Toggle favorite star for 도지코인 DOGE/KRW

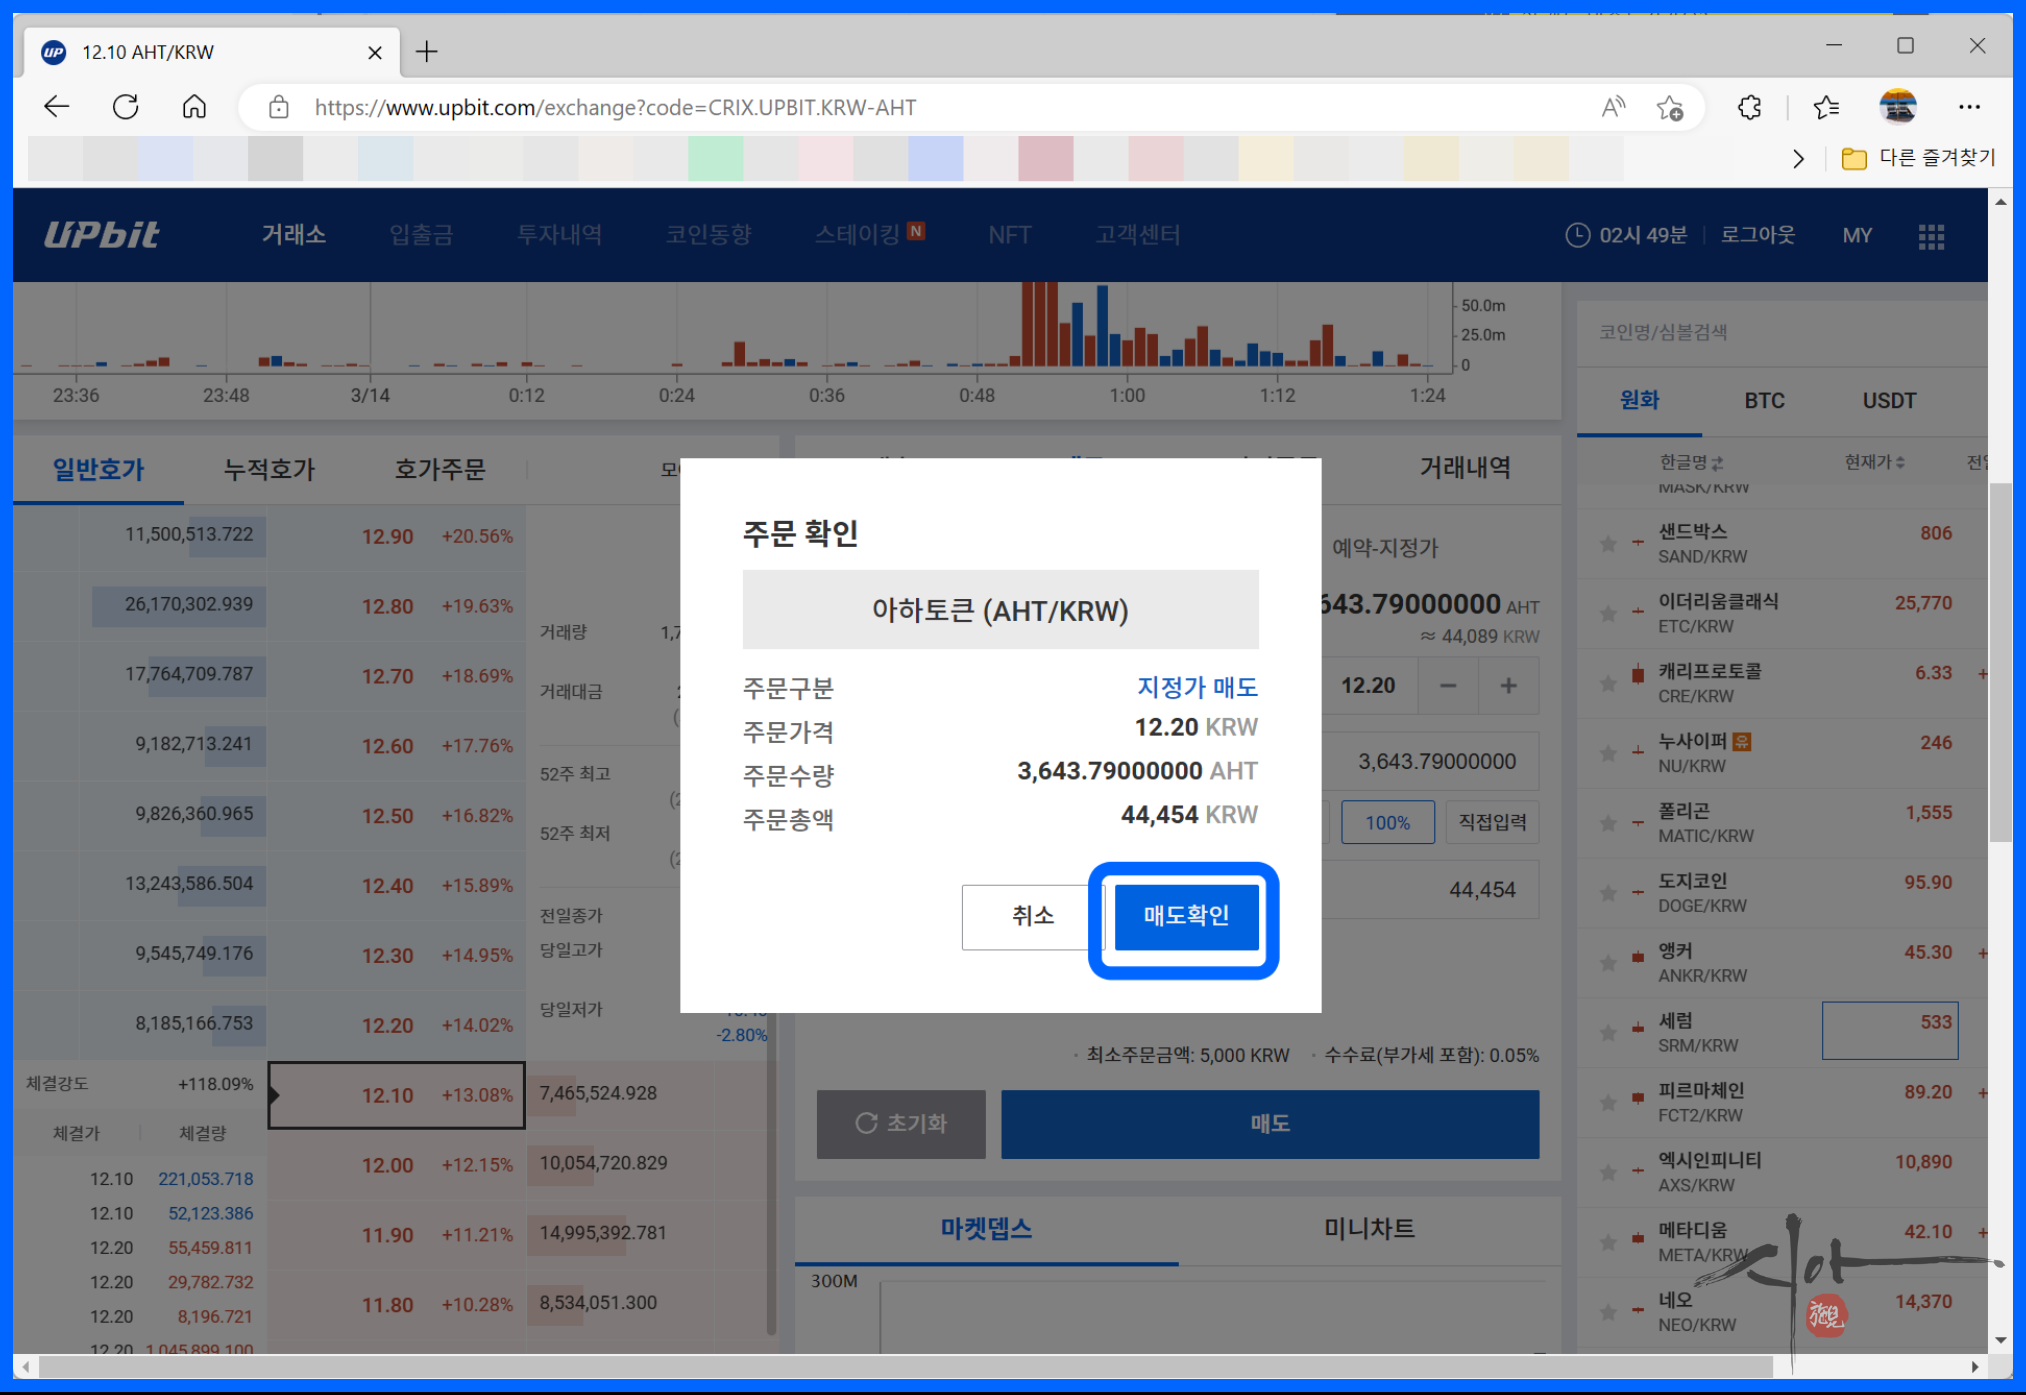pyautogui.click(x=1608, y=893)
